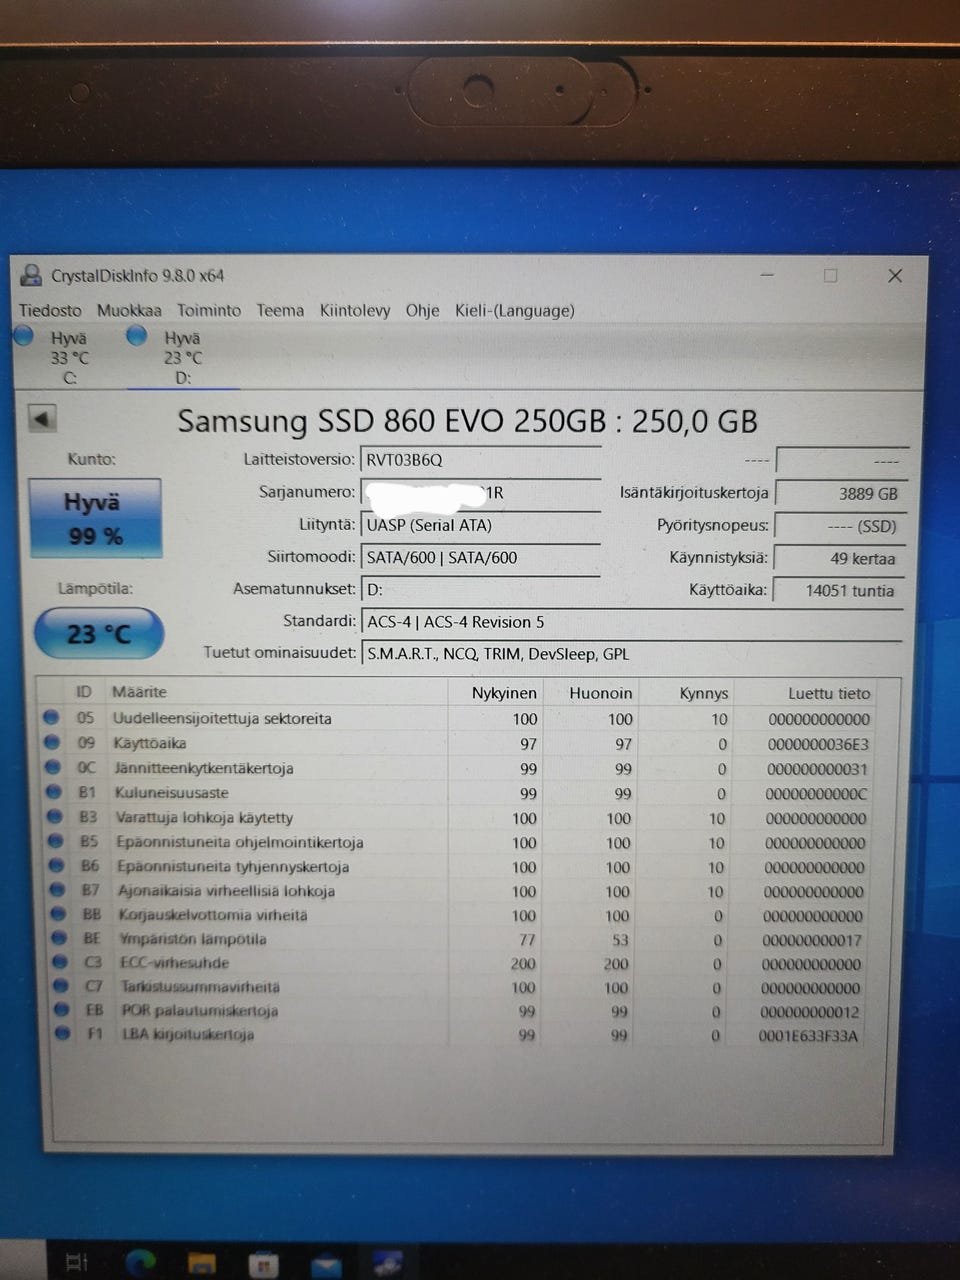The height and width of the screenshot is (1280, 960).
Task: Open Task View on the taskbar
Action: (77, 1263)
